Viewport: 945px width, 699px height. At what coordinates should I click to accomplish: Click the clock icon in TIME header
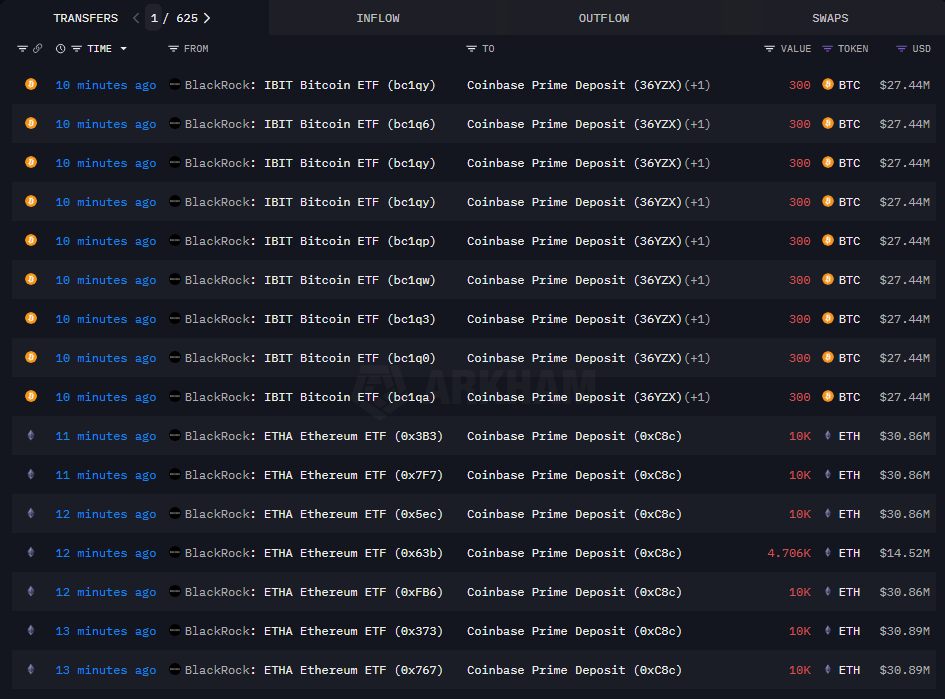tap(60, 49)
